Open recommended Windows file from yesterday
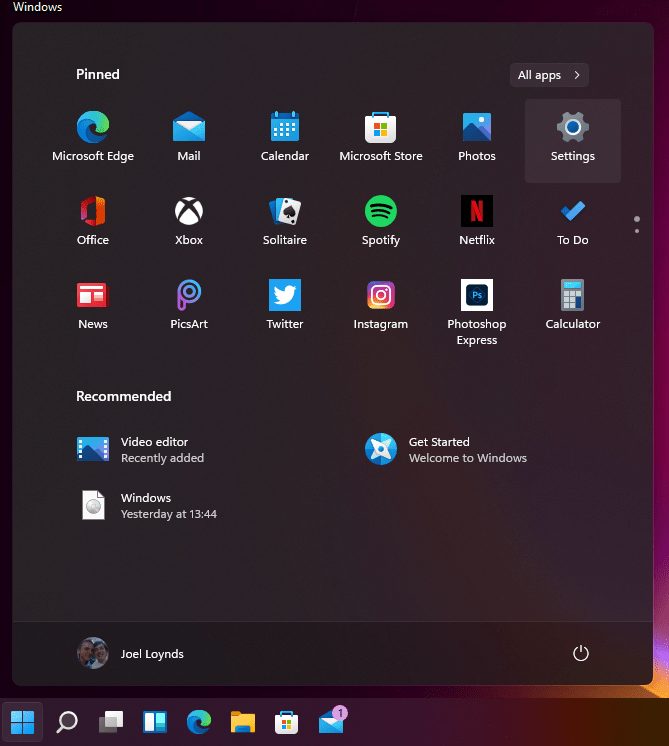This screenshot has height=746, width=669. tap(147, 506)
